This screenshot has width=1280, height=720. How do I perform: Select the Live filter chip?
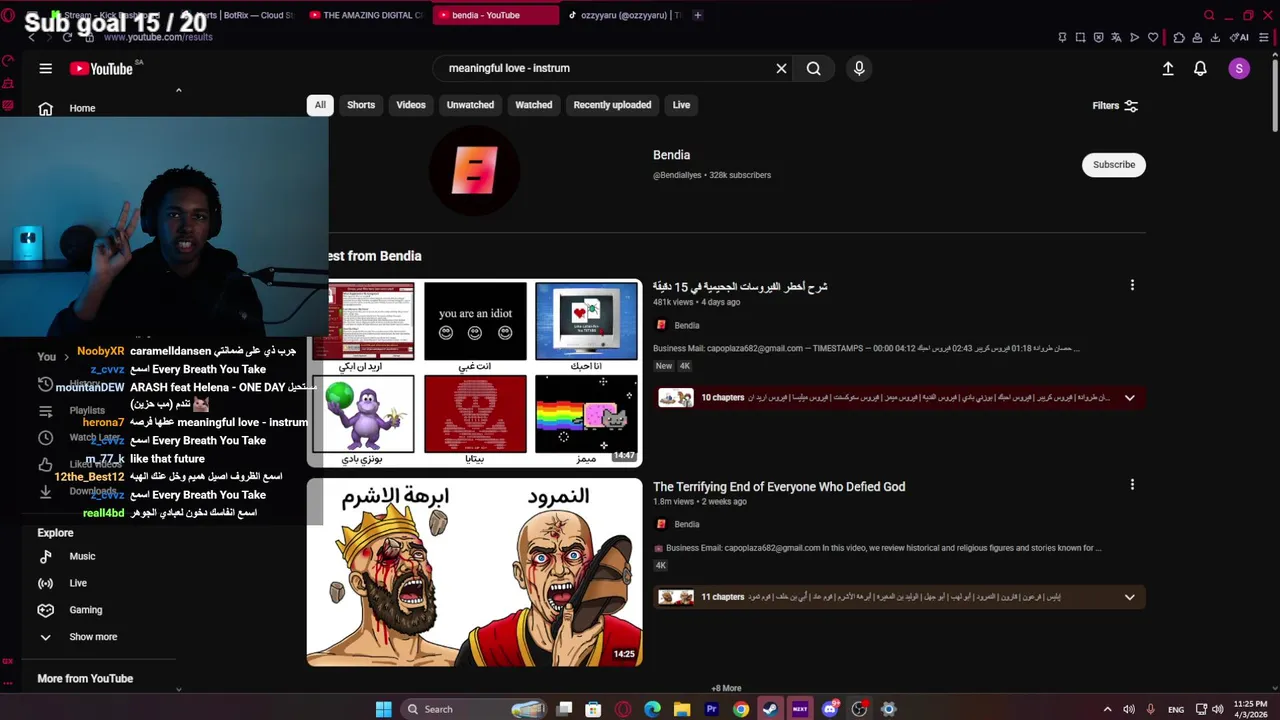click(681, 105)
